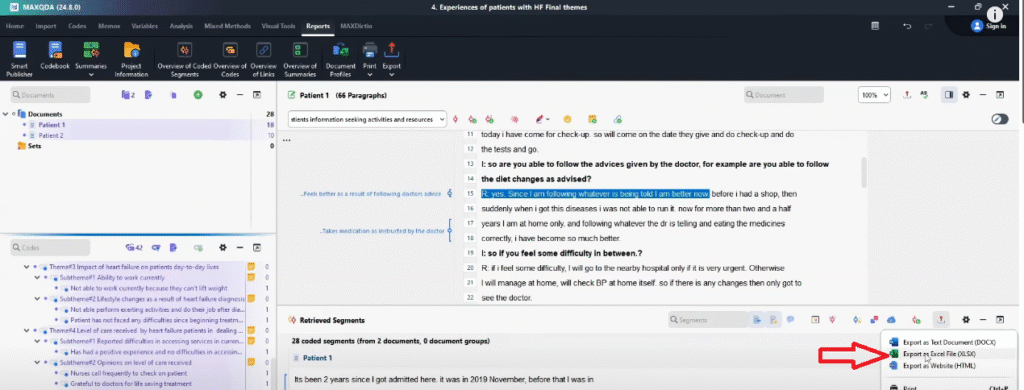Click the emoticode smiley icon
The height and width of the screenshot is (390, 1024).
(x=568, y=120)
